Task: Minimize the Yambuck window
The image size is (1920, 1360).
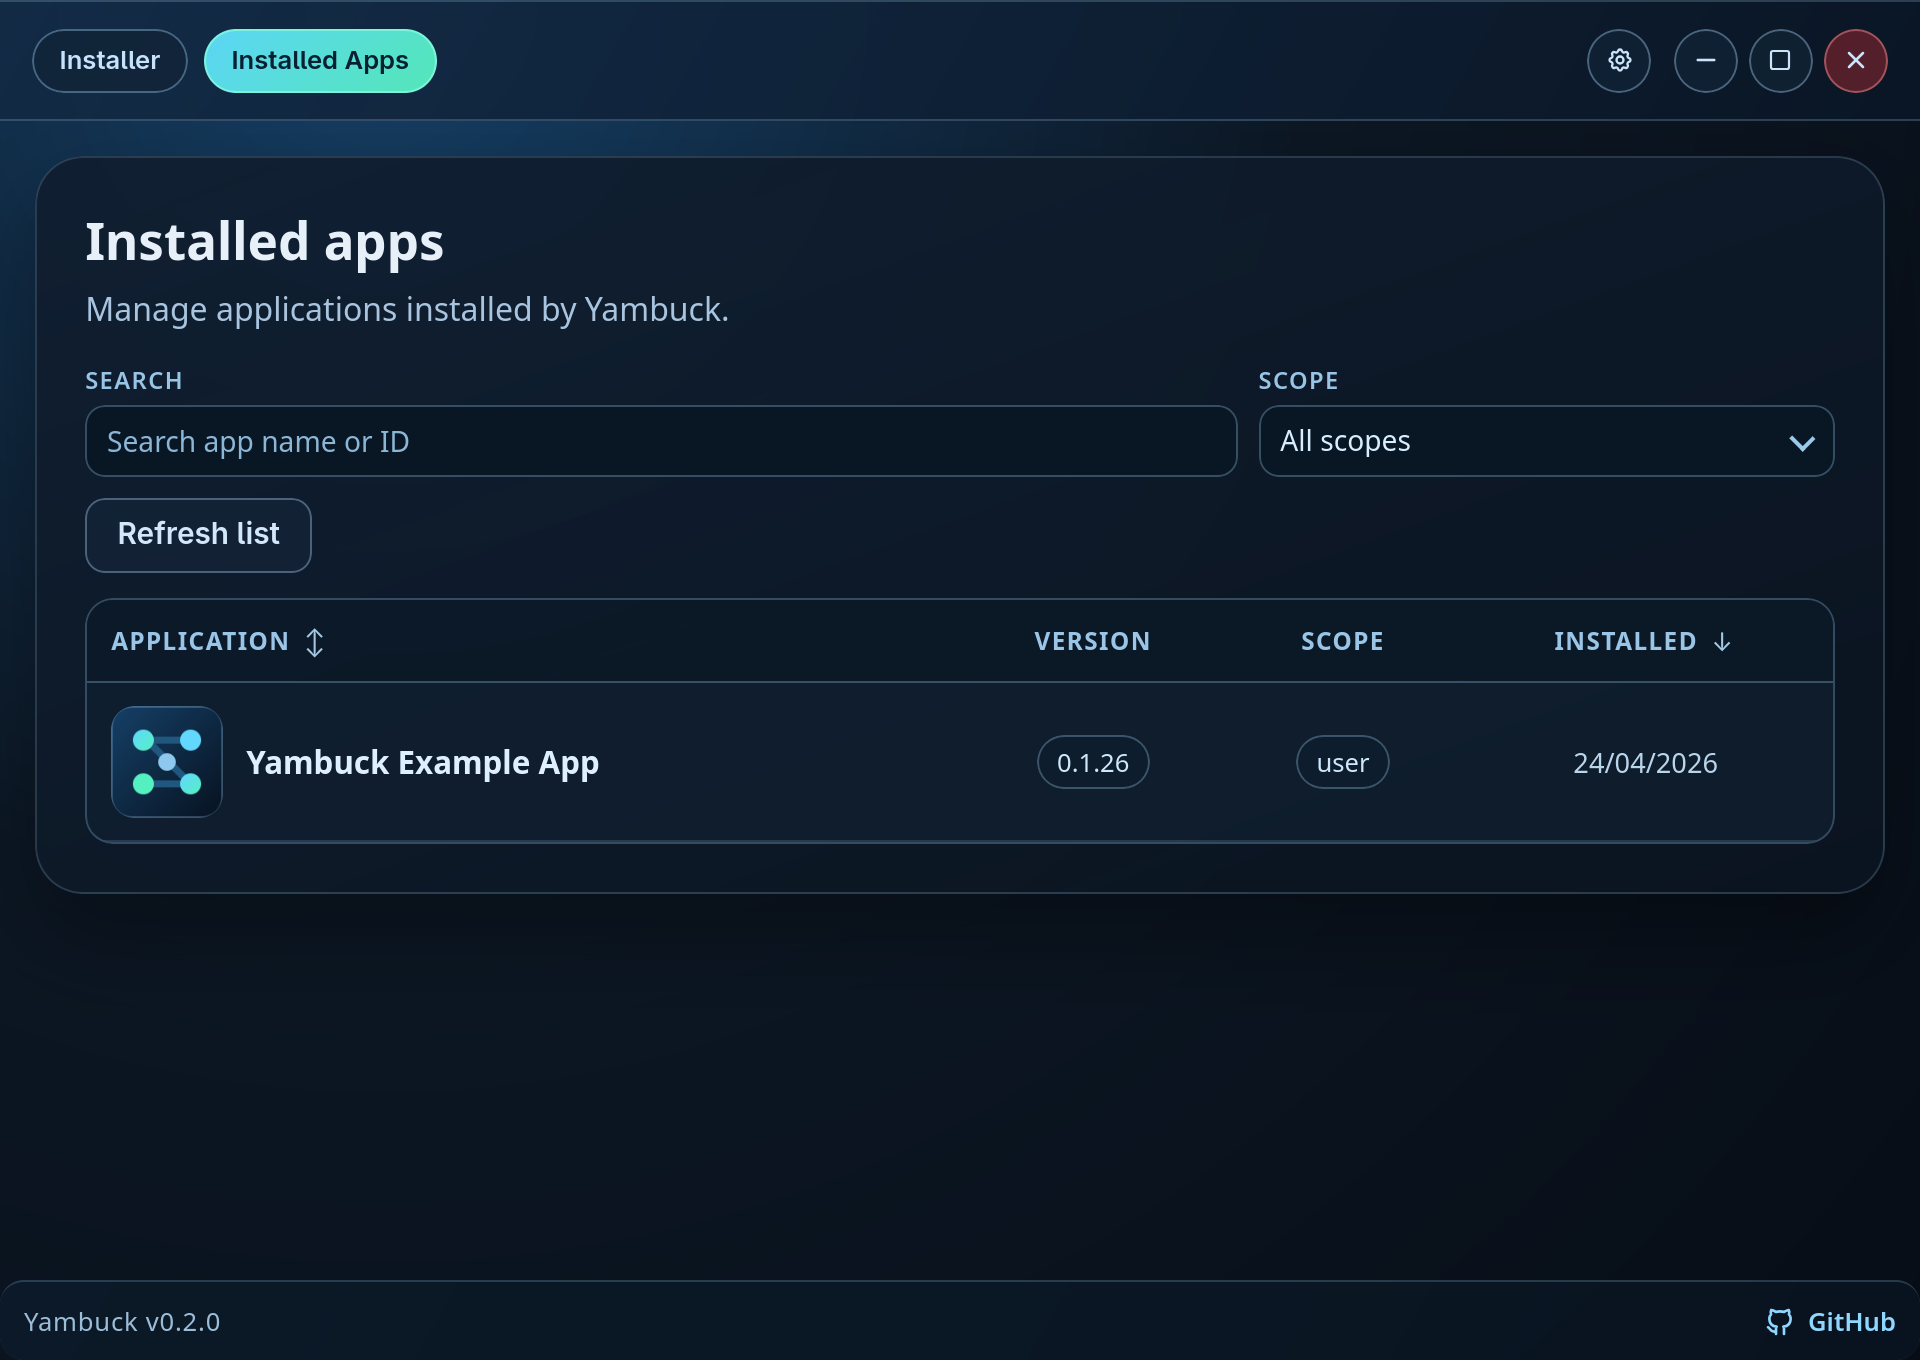Action: pos(1705,61)
